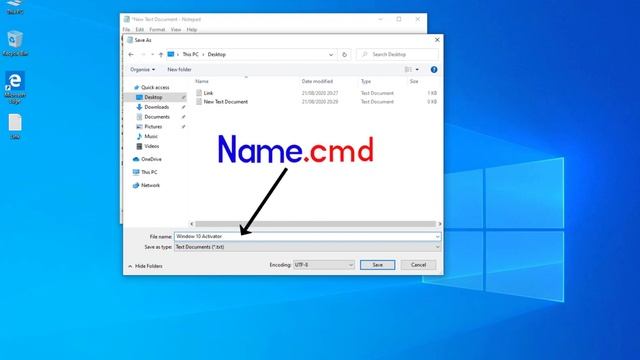
Task: Select Music in the navigation pane
Action: [151, 136]
